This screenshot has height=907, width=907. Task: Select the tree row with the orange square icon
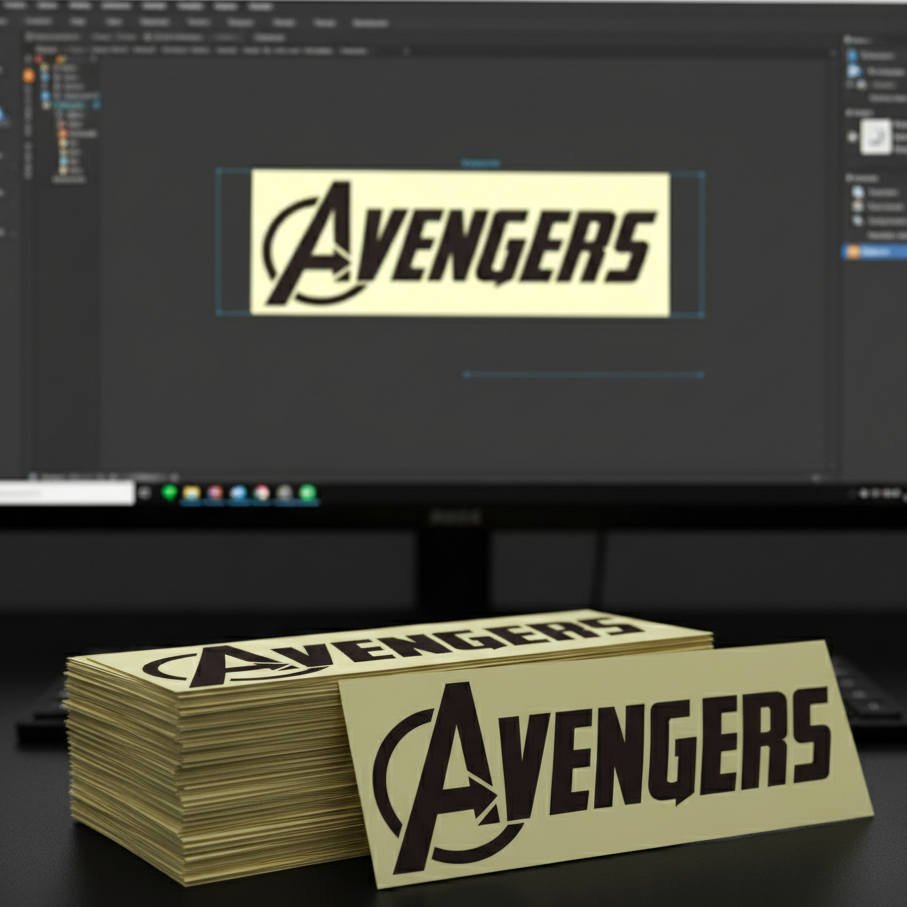(x=78, y=134)
